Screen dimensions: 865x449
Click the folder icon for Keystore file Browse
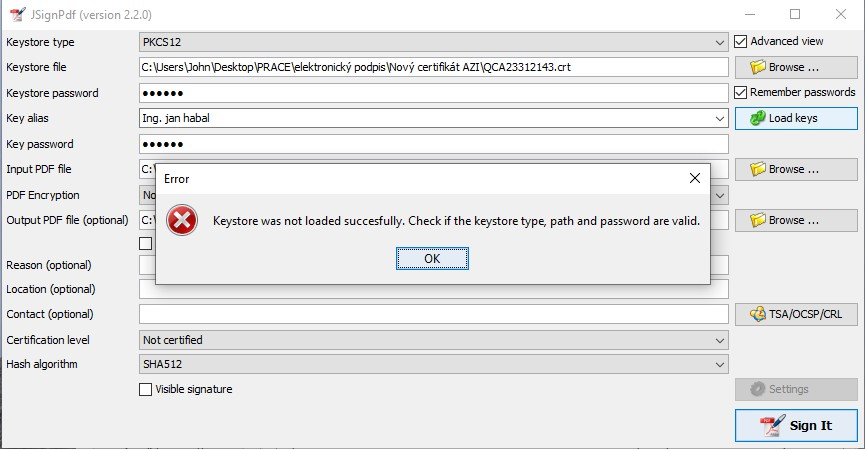coord(758,67)
